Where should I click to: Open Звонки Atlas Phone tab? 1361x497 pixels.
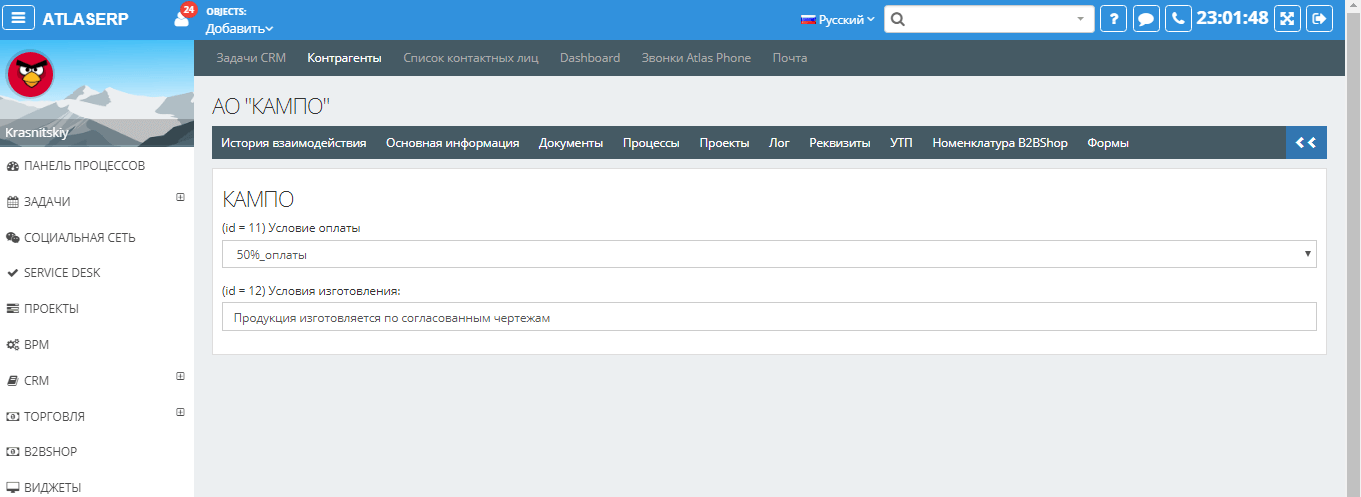pyautogui.click(x=696, y=58)
